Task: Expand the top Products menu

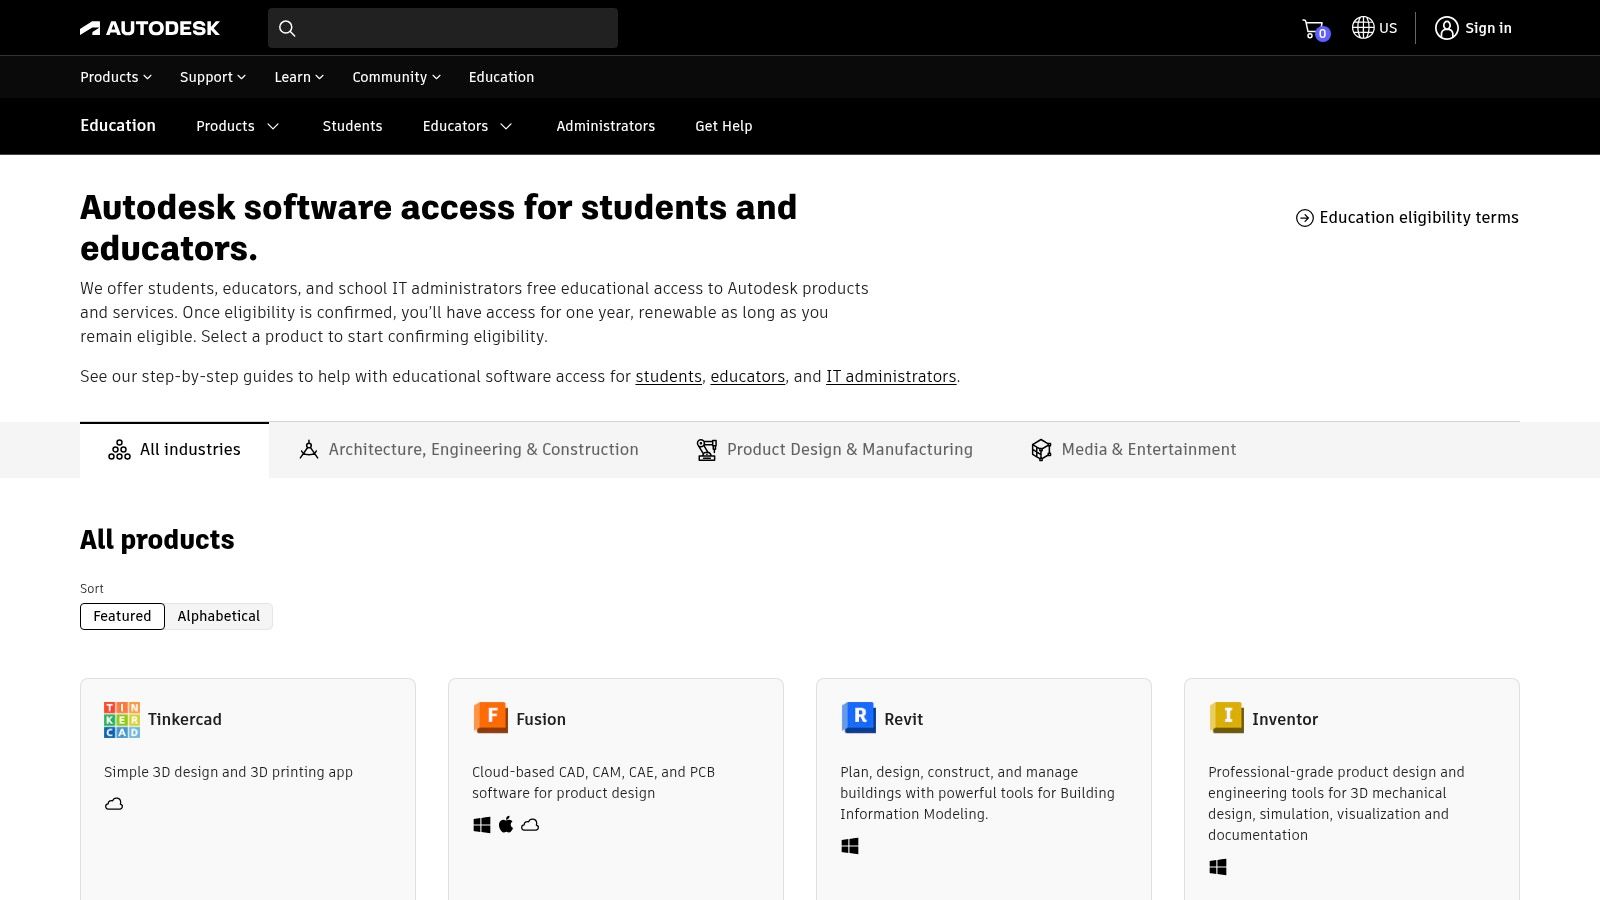Action: pos(116,77)
